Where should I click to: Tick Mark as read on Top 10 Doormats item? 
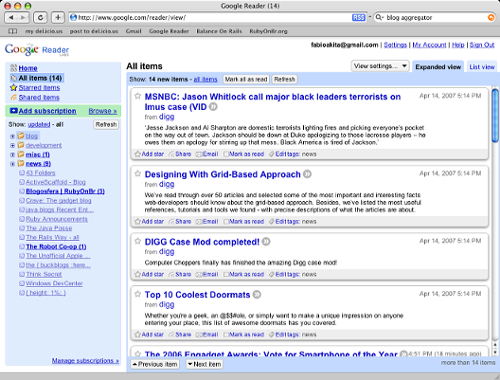(226, 334)
